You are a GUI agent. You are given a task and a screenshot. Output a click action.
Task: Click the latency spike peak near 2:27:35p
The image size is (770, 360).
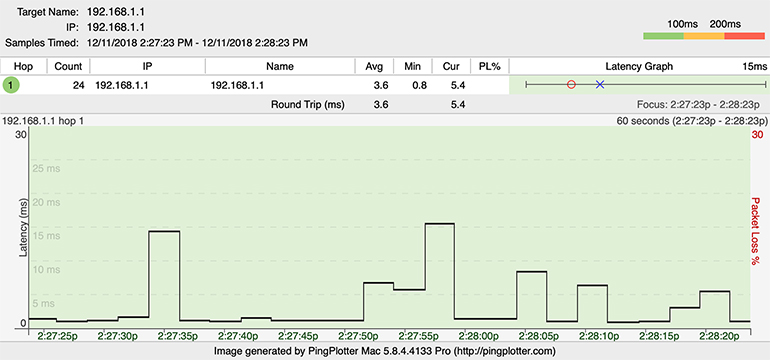click(x=164, y=231)
